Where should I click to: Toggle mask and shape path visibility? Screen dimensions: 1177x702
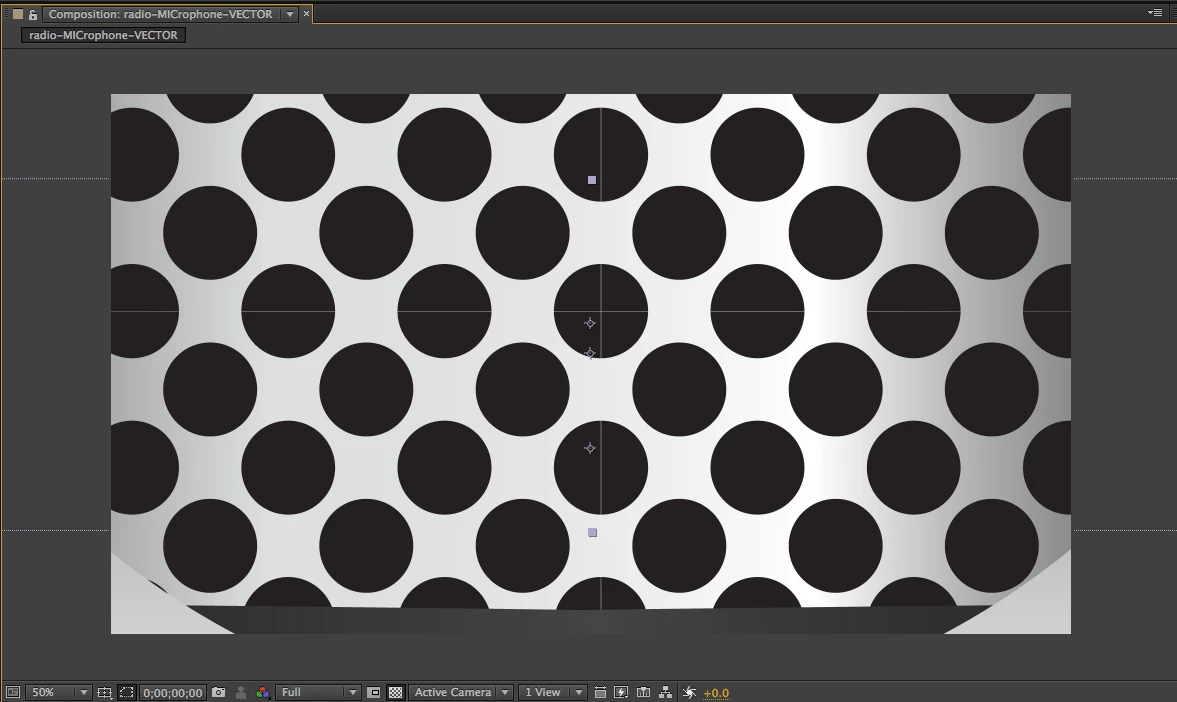click(127, 692)
